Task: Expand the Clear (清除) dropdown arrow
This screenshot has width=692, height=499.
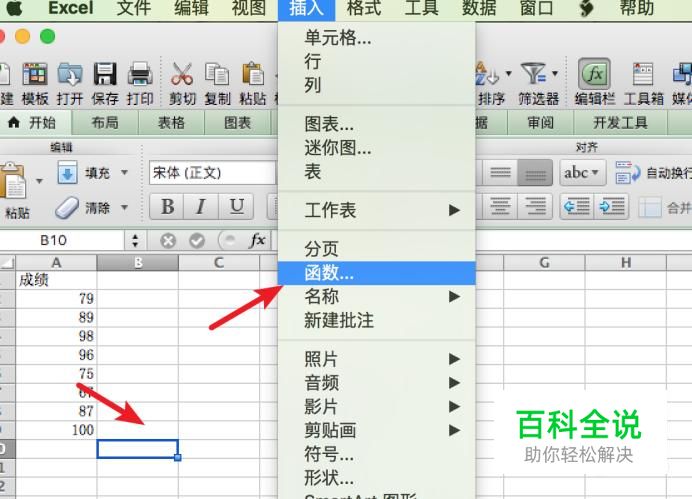Action: 124,207
